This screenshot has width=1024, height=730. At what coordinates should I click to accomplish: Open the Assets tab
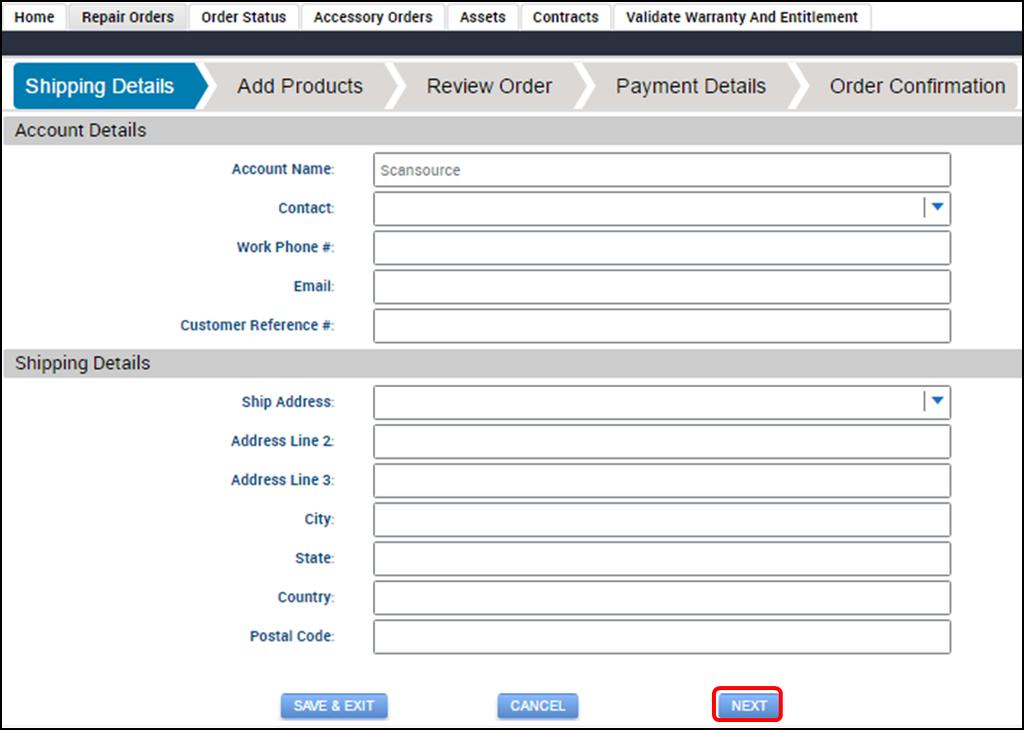(483, 17)
